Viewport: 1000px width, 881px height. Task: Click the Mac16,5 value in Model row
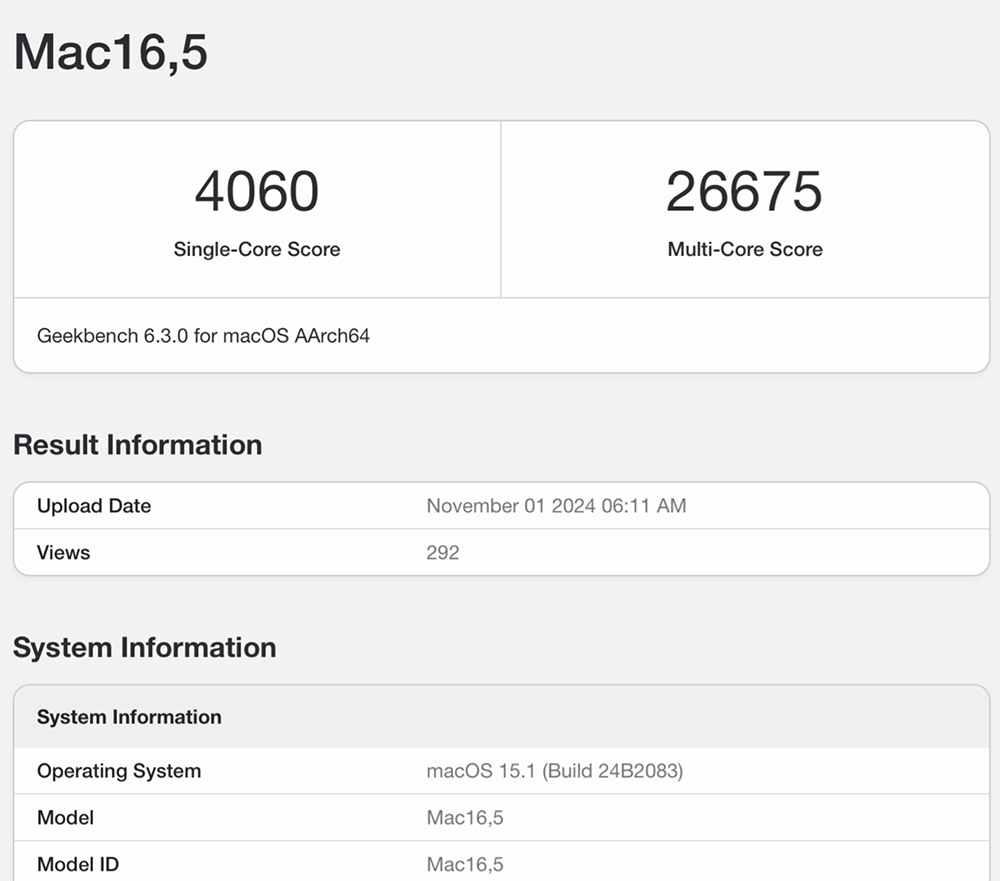click(465, 818)
